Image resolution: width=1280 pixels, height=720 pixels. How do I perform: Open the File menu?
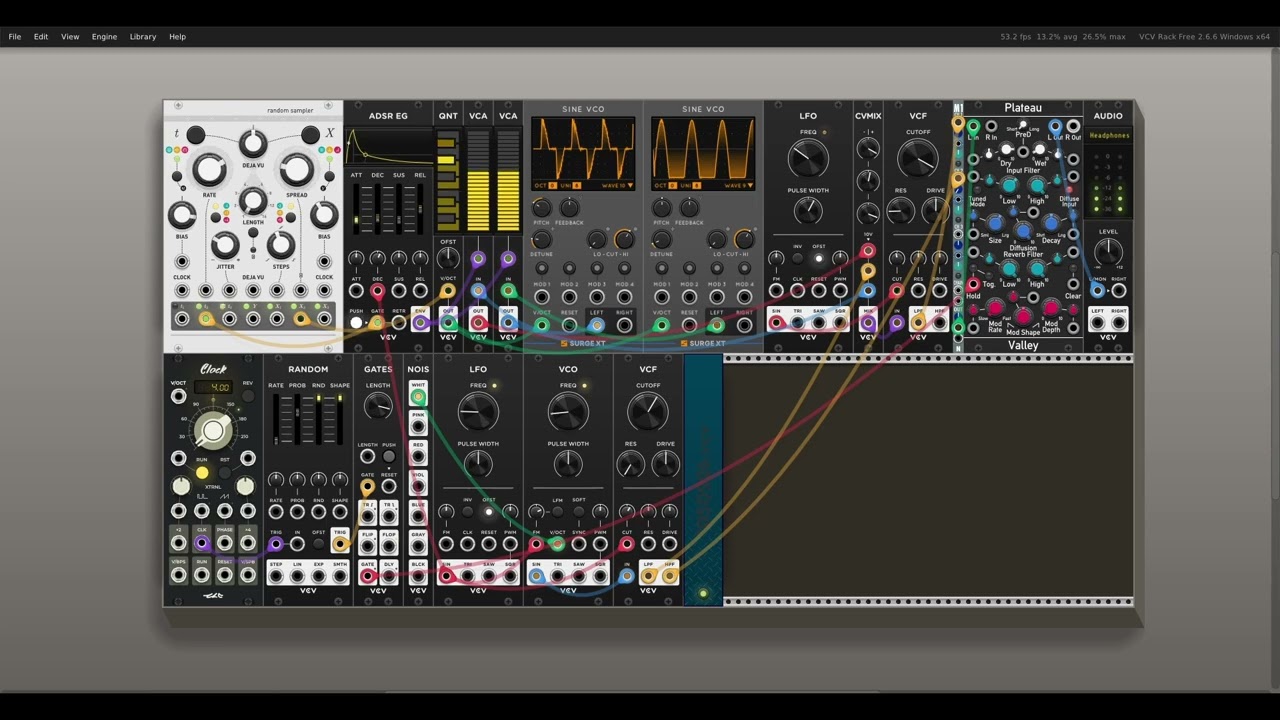coord(15,37)
